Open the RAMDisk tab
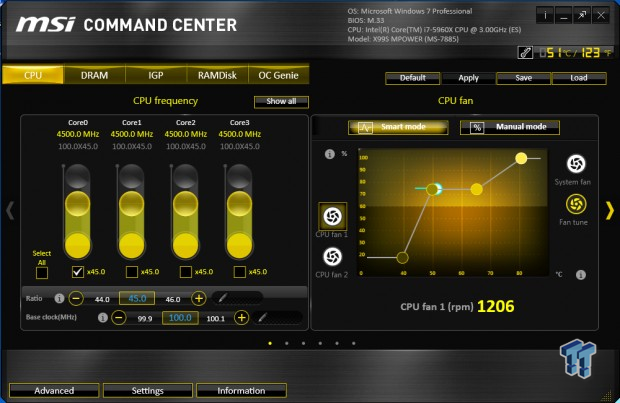The height and width of the screenshot is (403, 620). click(217, 75)
